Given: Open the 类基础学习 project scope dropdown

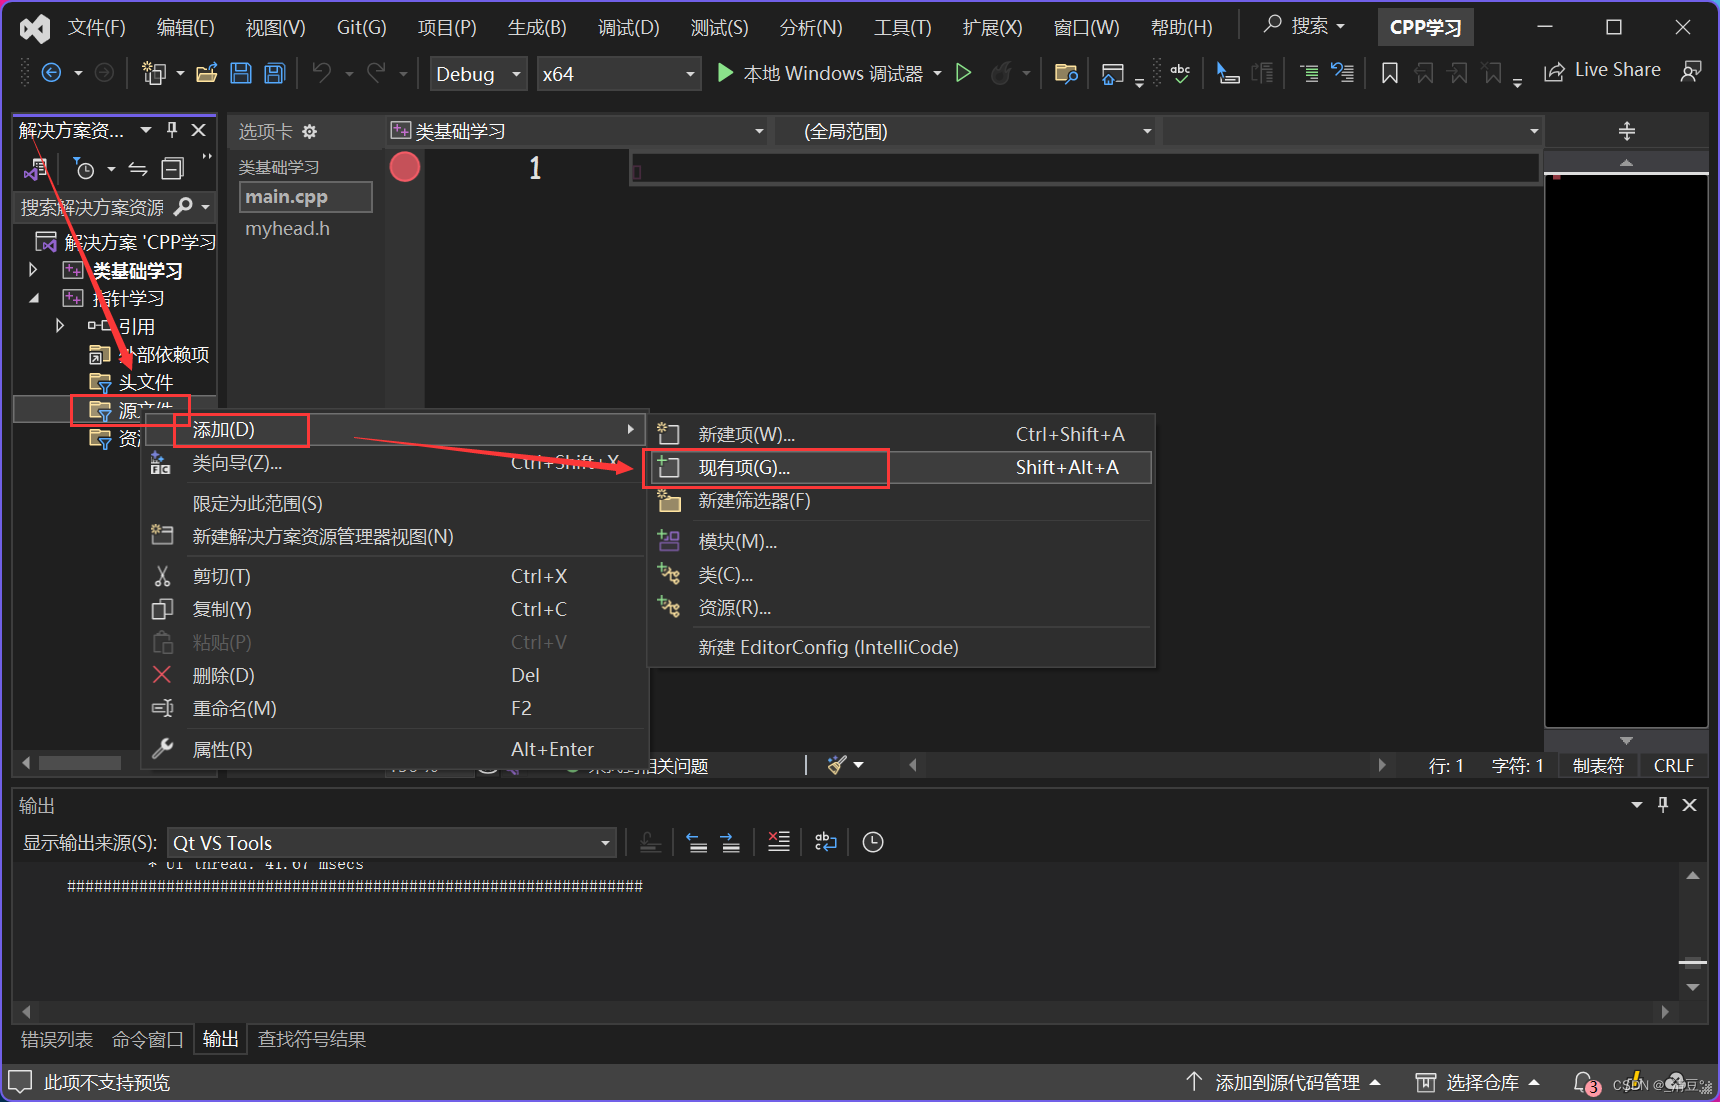Looking at the screenshot, I should coord(578,131).
